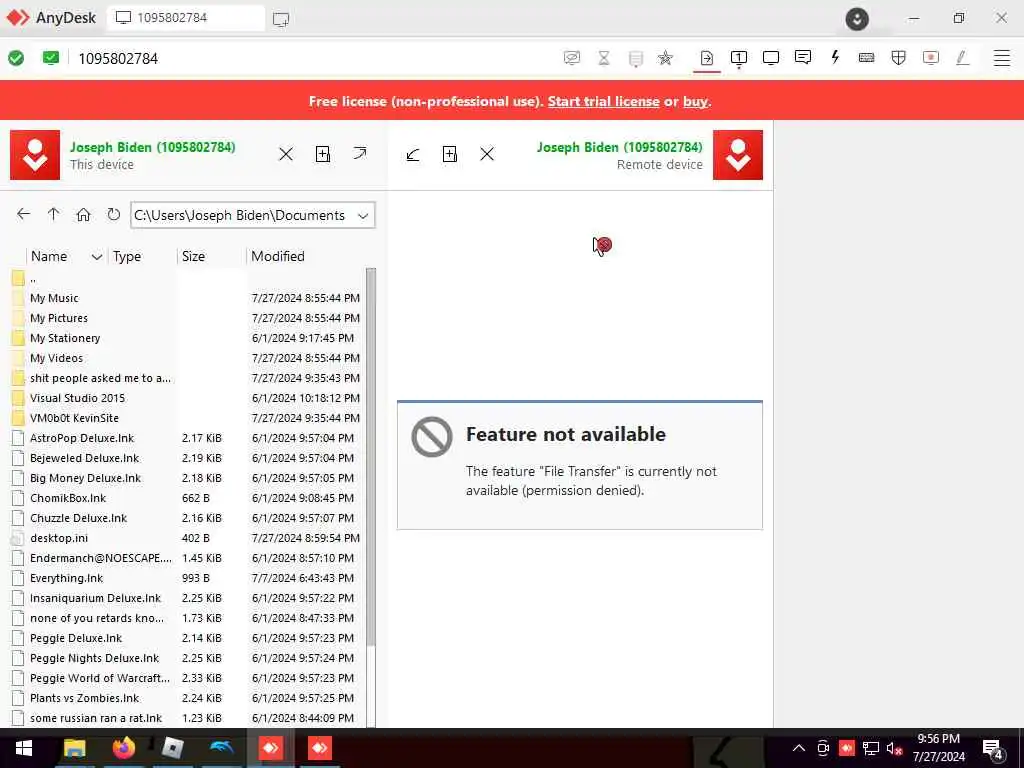The width and height of the screenshot is (1024, 768).
Task: Select ChomikBox.lnk file
Action: click(x=187, y=498)
